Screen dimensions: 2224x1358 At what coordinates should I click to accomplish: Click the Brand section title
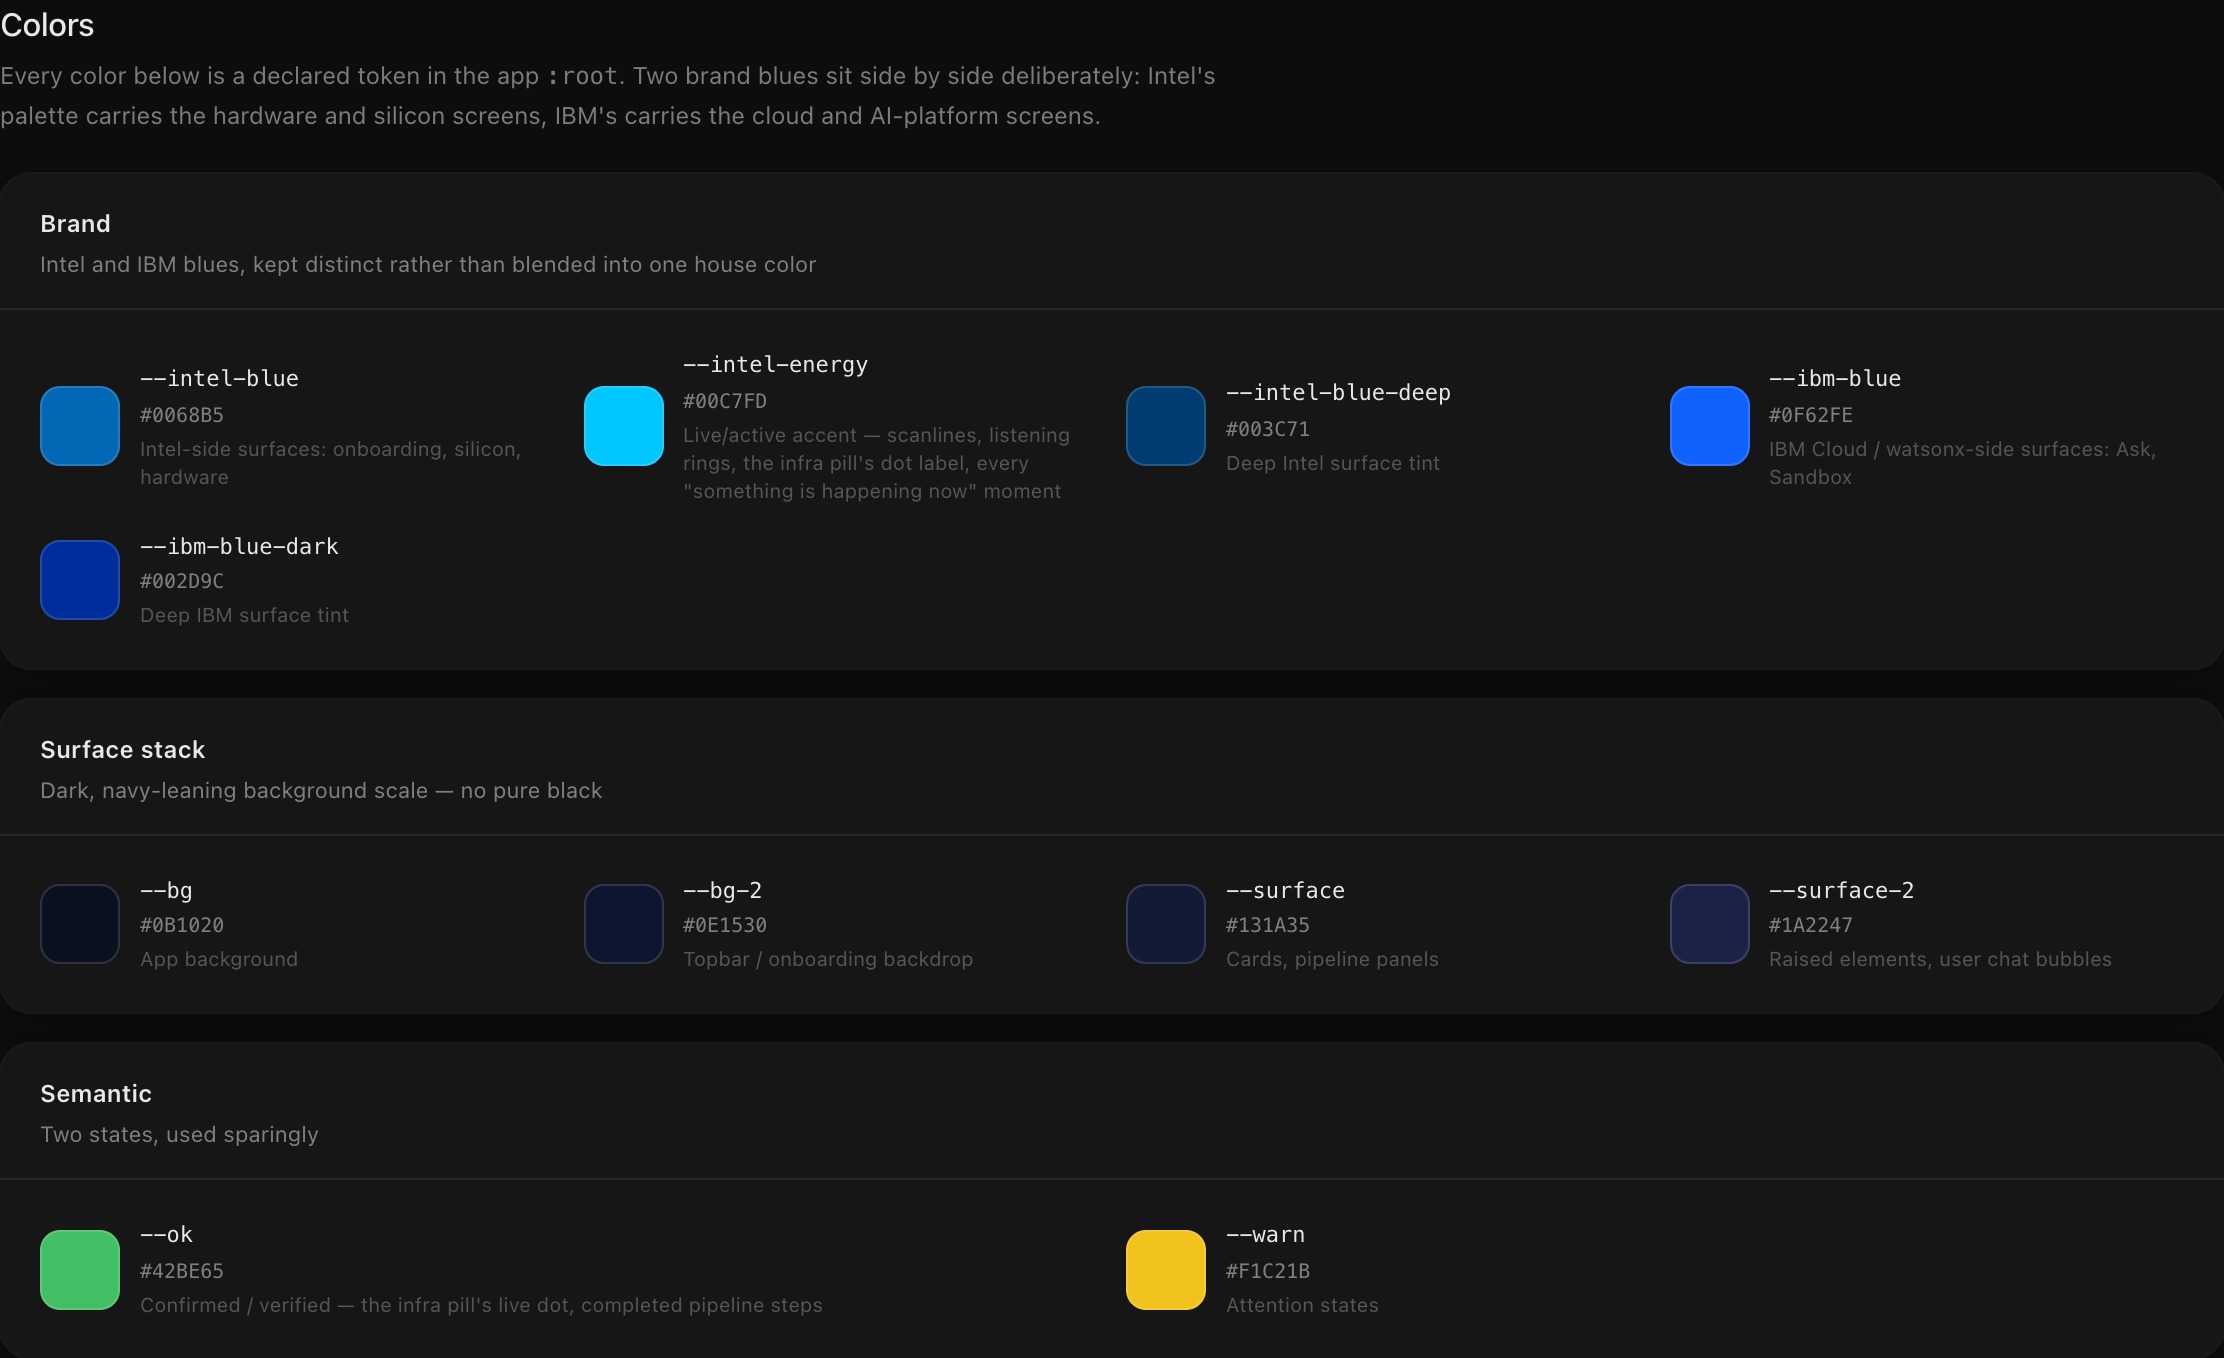click(75, 223)
